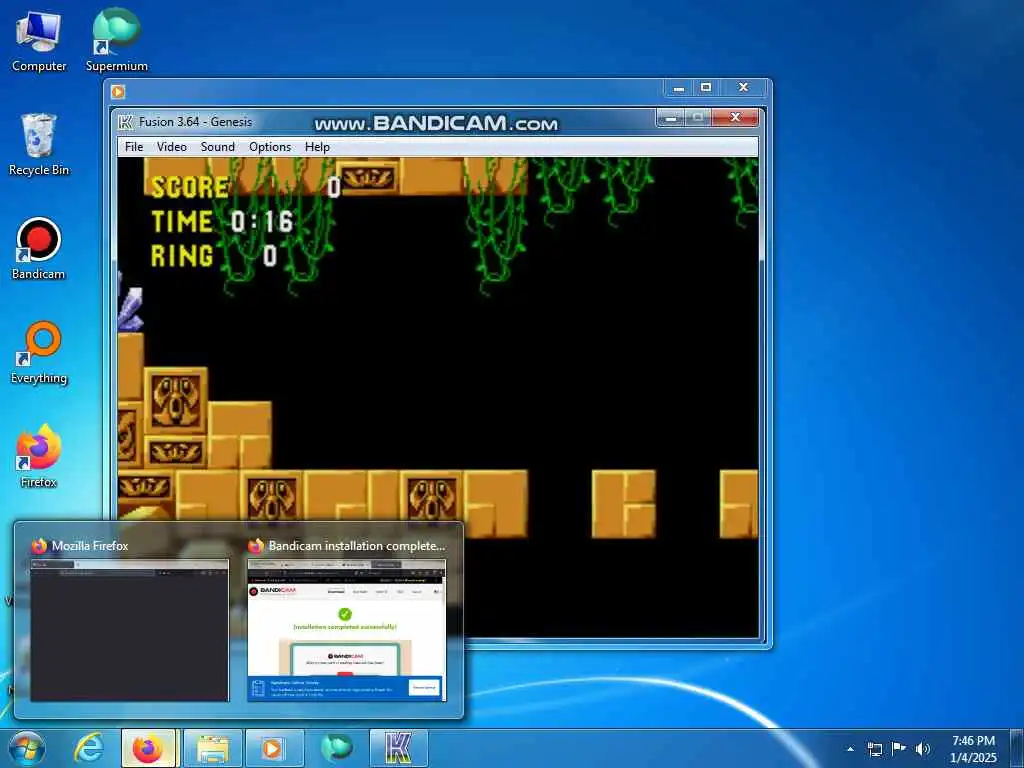Click the Fusion 3.64 - Genesis title text
This screenshot has height=768, width=1024.
click(195, 122)
